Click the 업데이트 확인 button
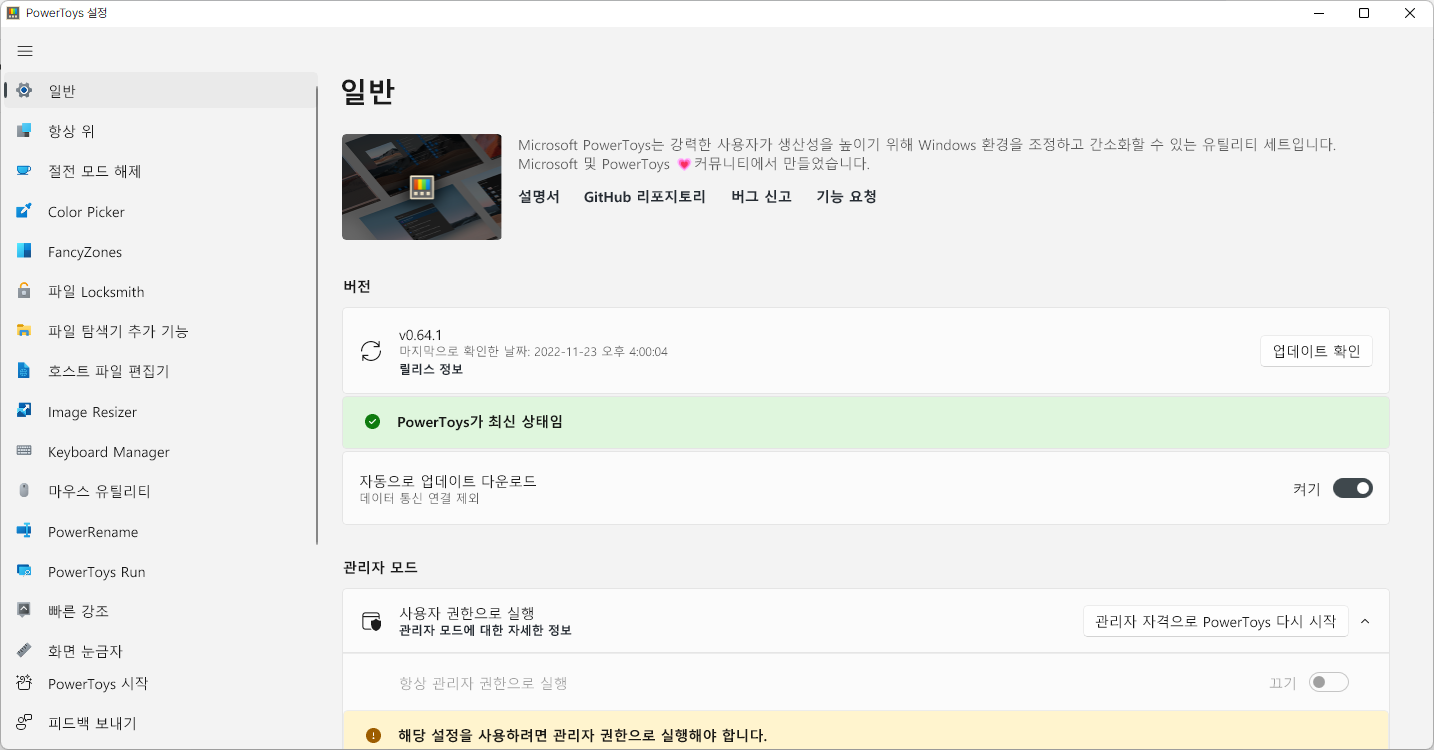 click(1316, 351)
